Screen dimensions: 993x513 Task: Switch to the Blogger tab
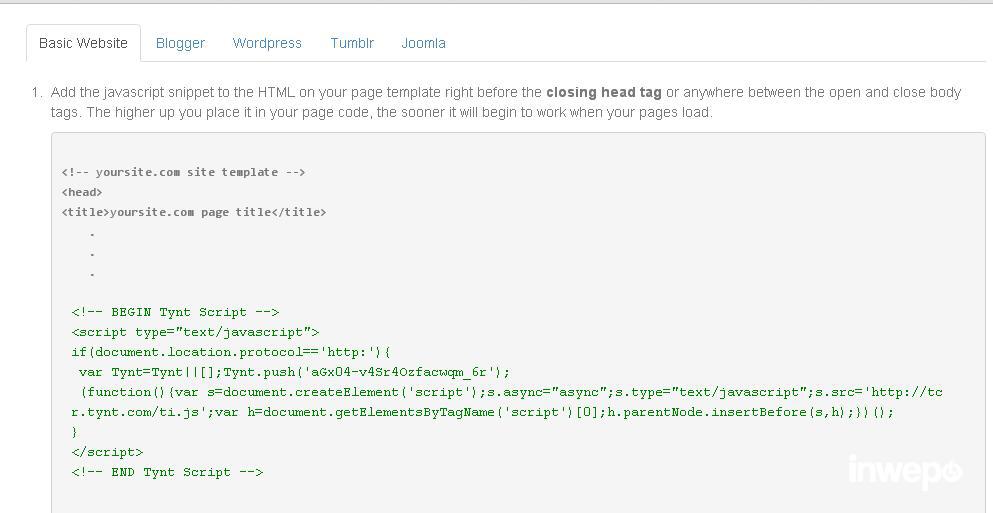(180, 43)
